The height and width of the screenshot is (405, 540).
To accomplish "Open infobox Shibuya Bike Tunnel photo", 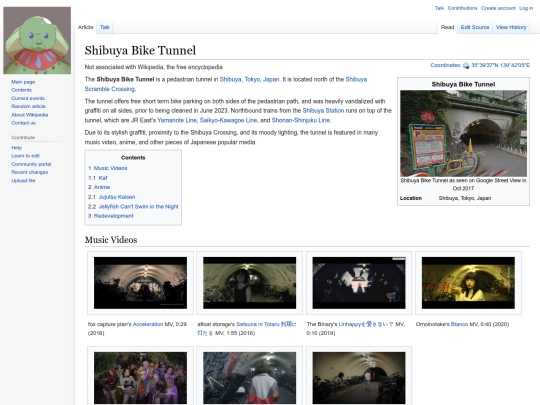I will tap(463, 133).
